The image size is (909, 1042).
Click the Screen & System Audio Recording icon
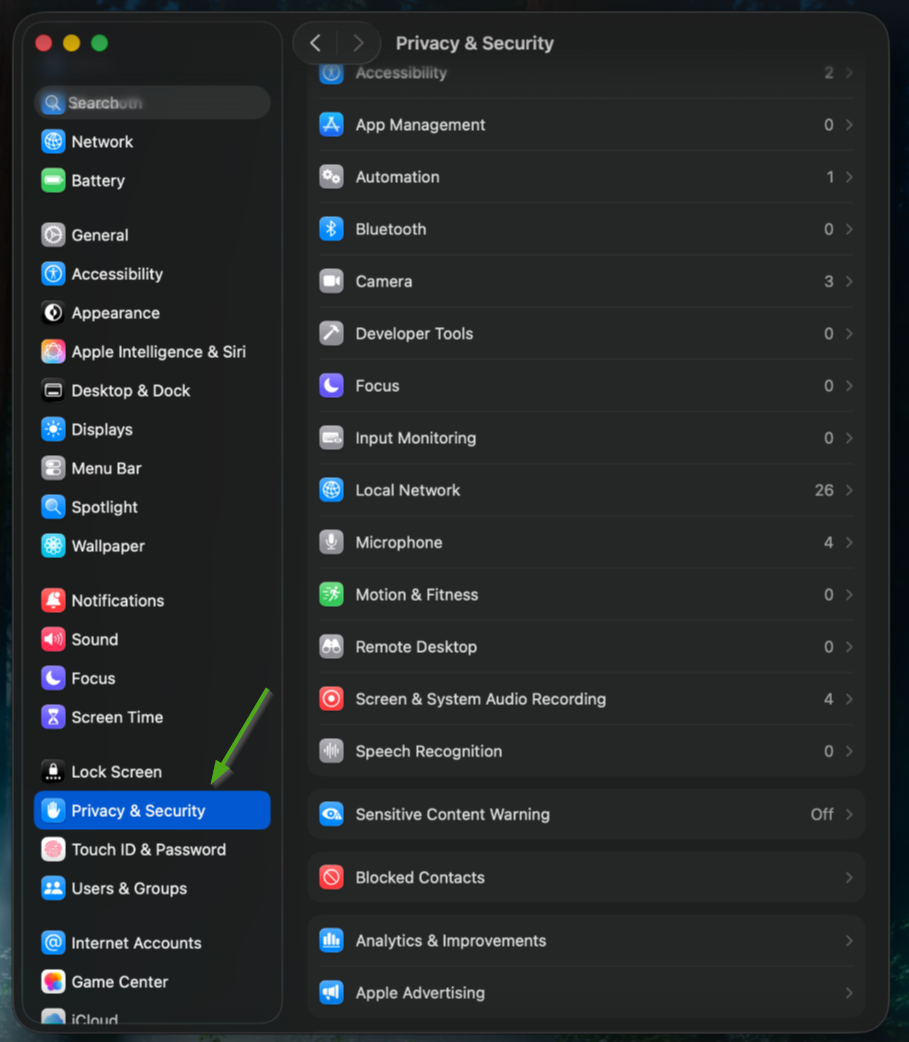331,699
